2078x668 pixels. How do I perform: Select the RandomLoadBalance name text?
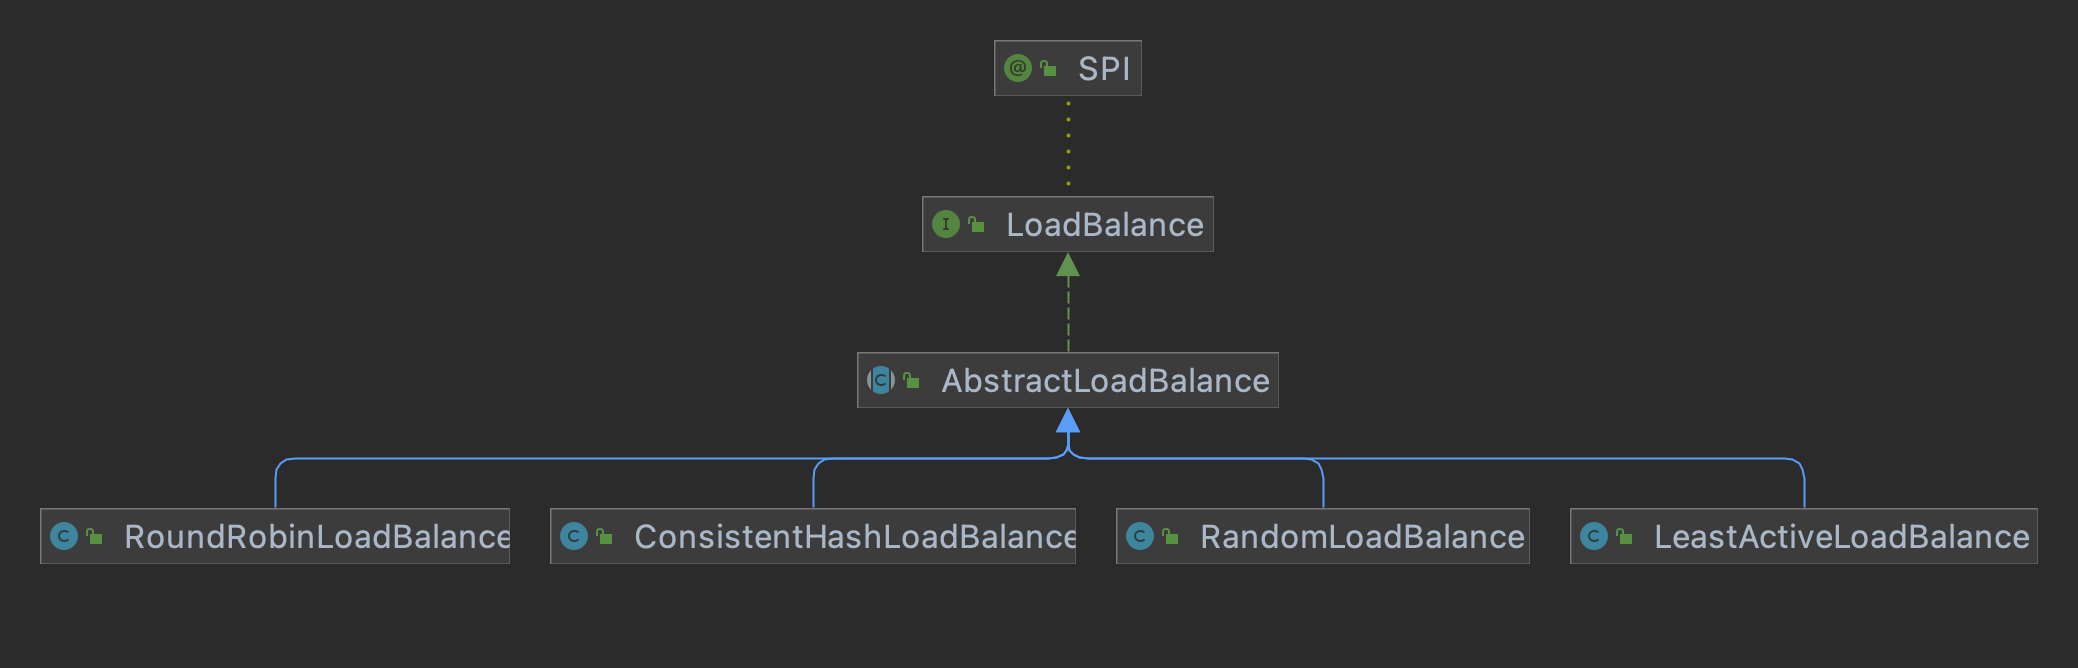(x=1362, y=536)
